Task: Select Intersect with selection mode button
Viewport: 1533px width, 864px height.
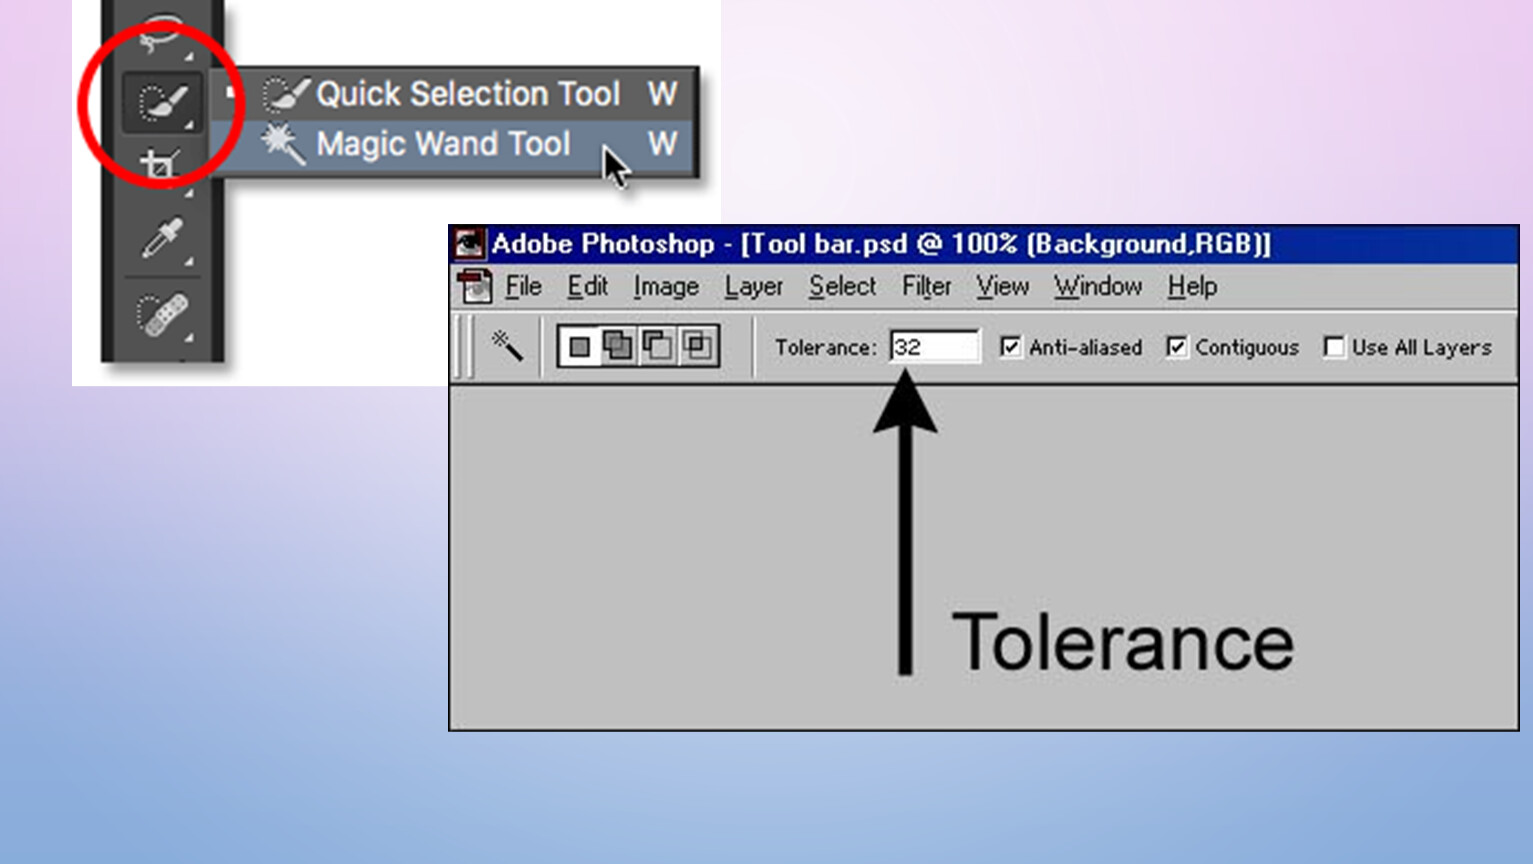Action: 698,347
